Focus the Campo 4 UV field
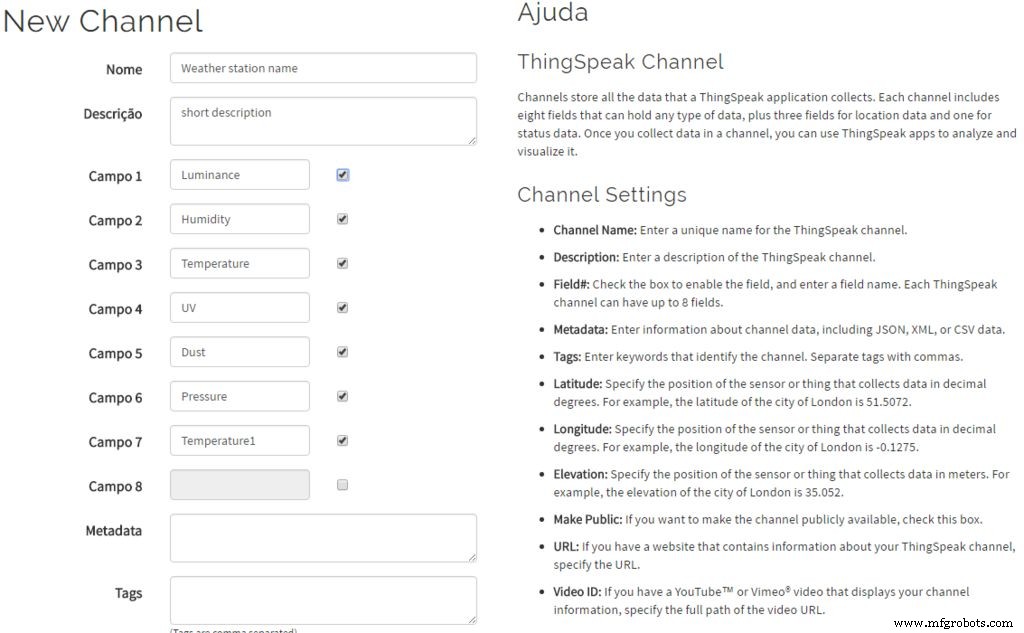This screenshot has width=1024, height=633. pos(240,308)
